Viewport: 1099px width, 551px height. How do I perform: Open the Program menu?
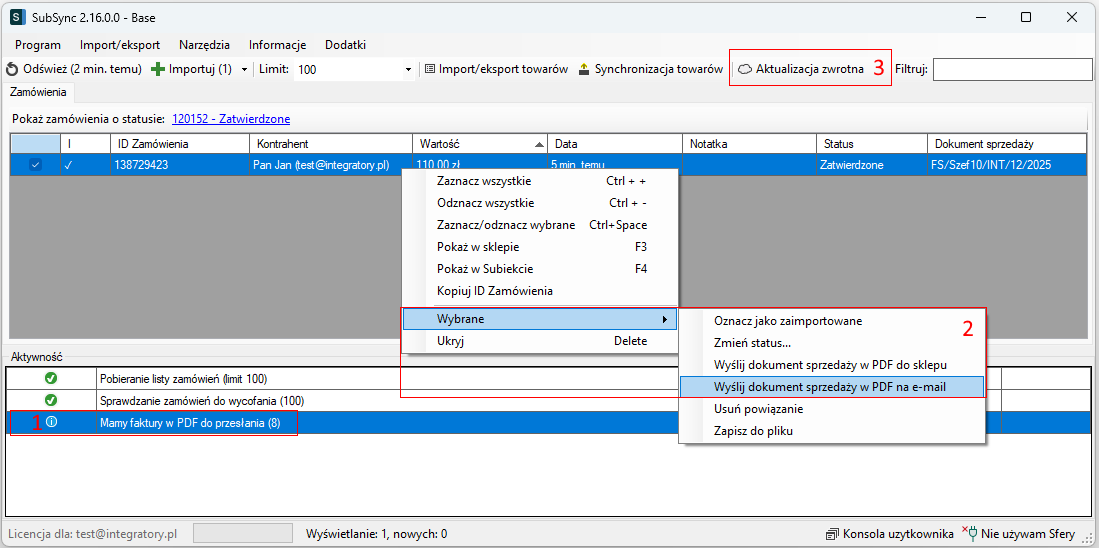(x=38, y=45)
